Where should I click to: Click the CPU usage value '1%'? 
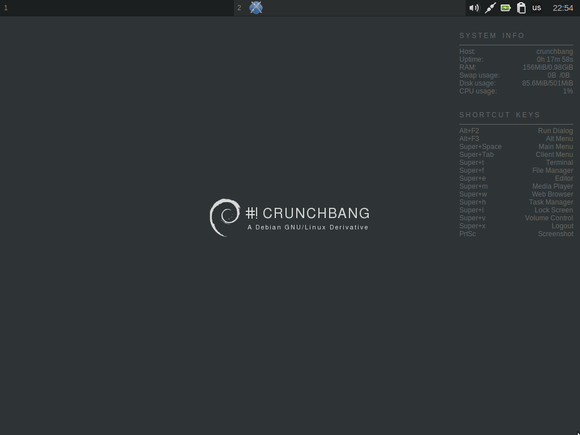tap(568, 91)
